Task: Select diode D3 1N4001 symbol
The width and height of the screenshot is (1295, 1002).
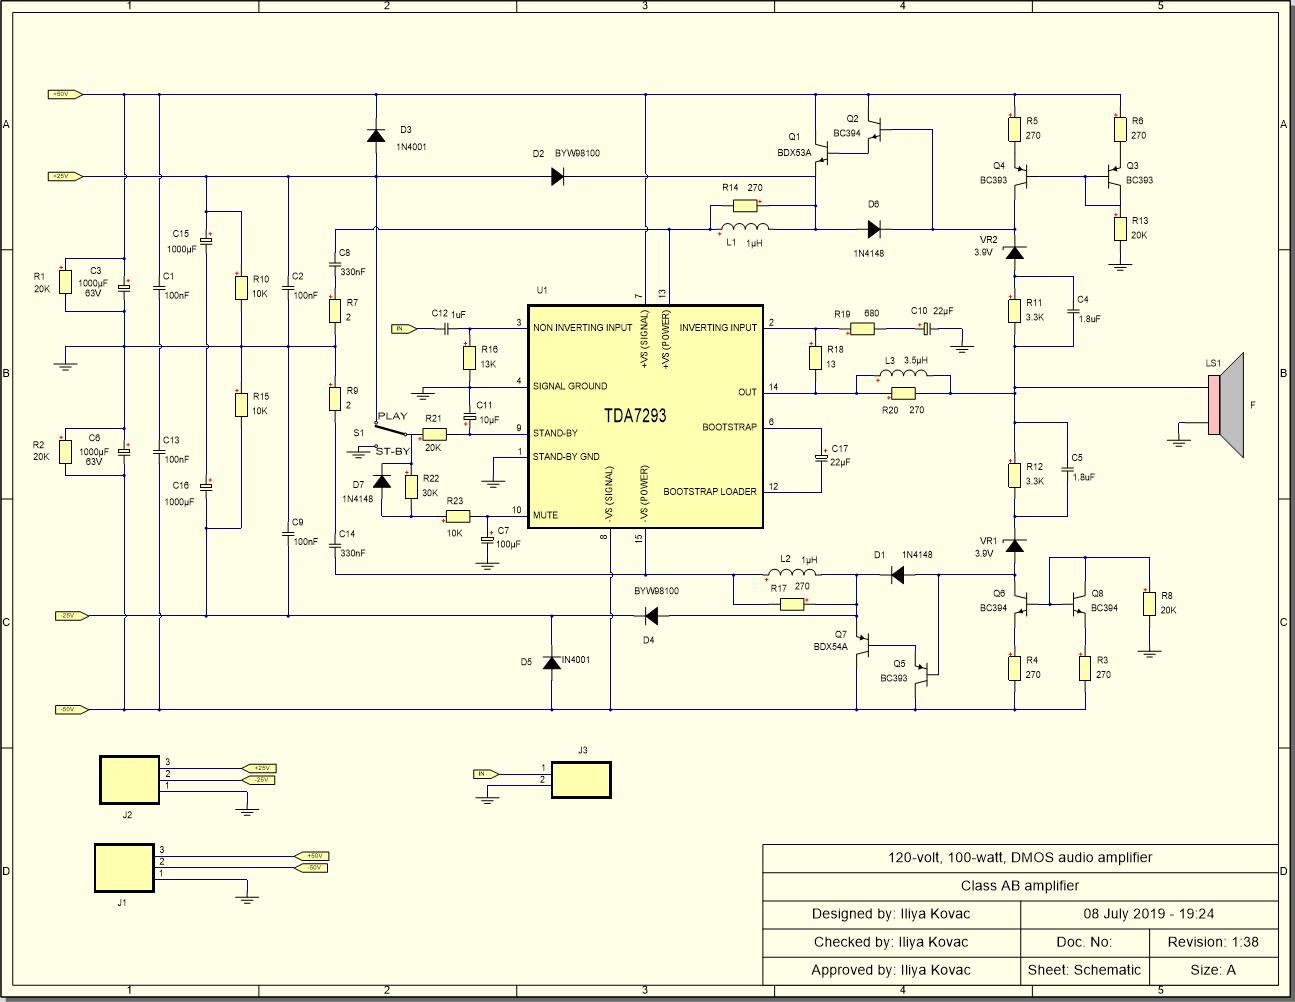Action: (376, 136)
